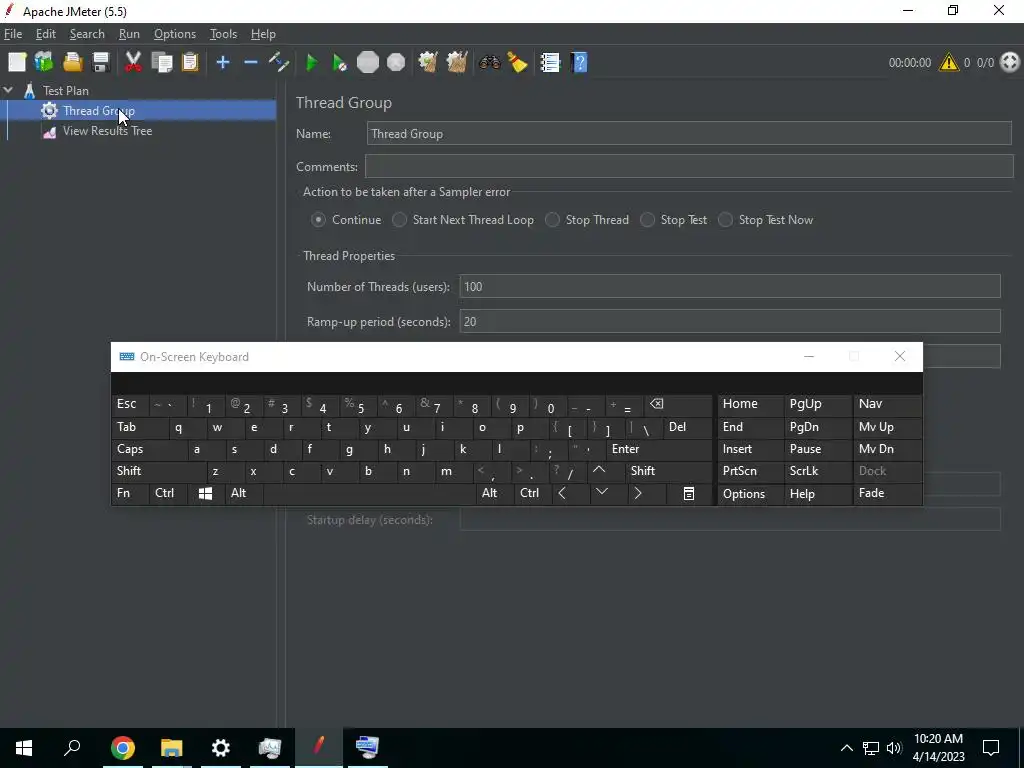Screen dimensions: 1024x768
Task: Open Windows Start menu
Action: tap(24, 748)
